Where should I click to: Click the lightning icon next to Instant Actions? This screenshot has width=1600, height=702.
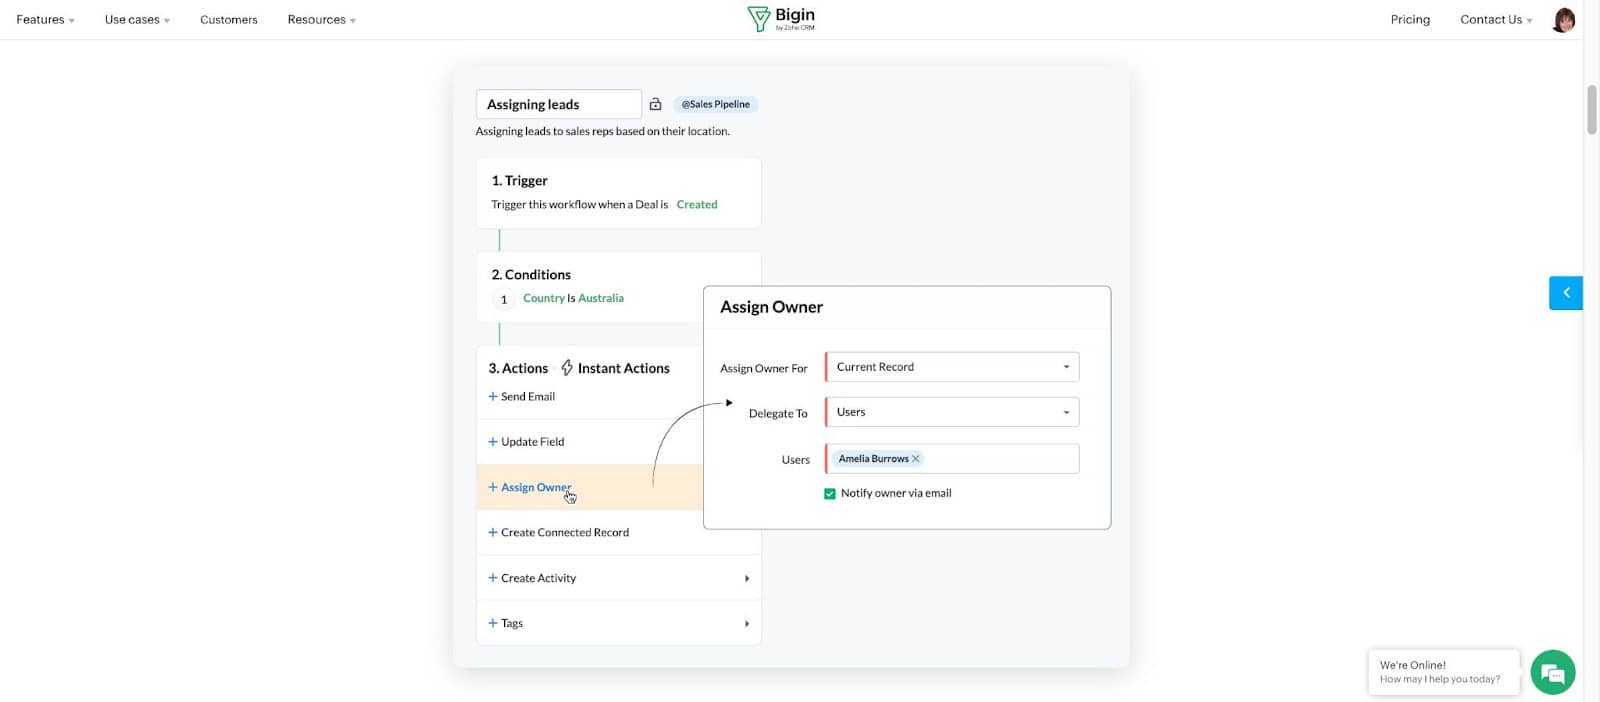[x=565, y=367]
